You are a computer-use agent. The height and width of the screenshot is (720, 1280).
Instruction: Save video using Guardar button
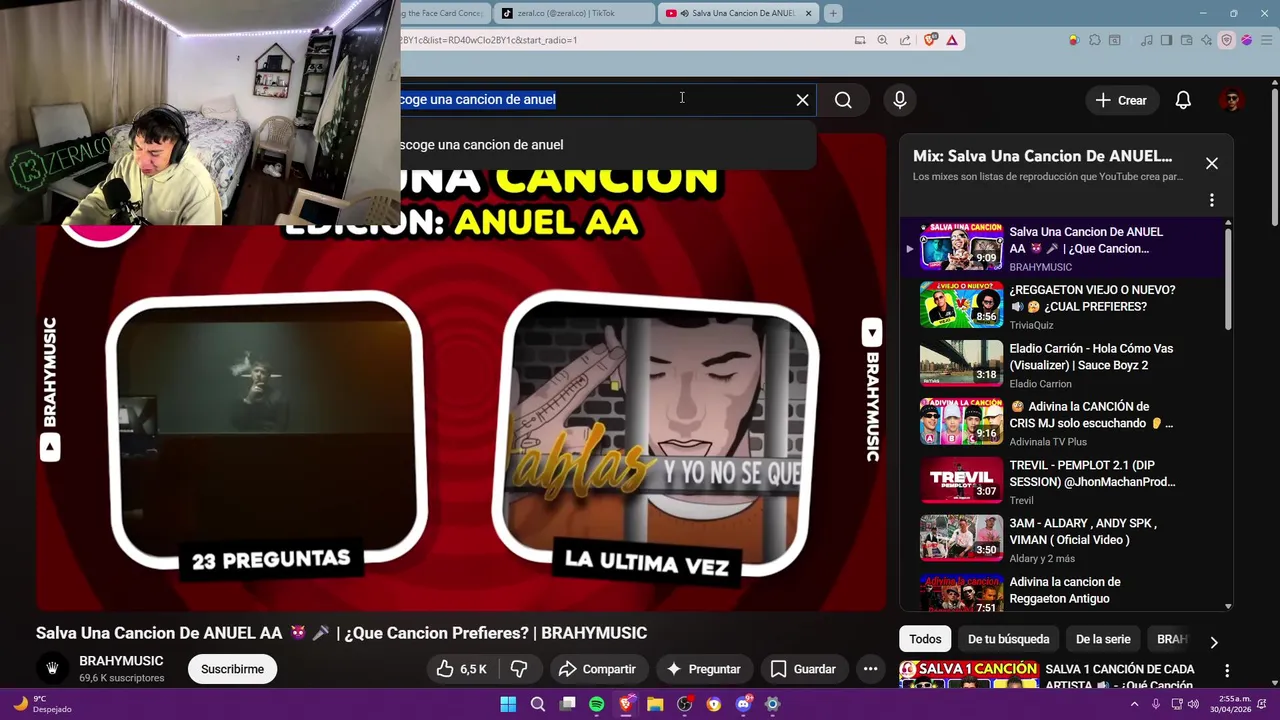pyautogui.click(x=803, y=669)
